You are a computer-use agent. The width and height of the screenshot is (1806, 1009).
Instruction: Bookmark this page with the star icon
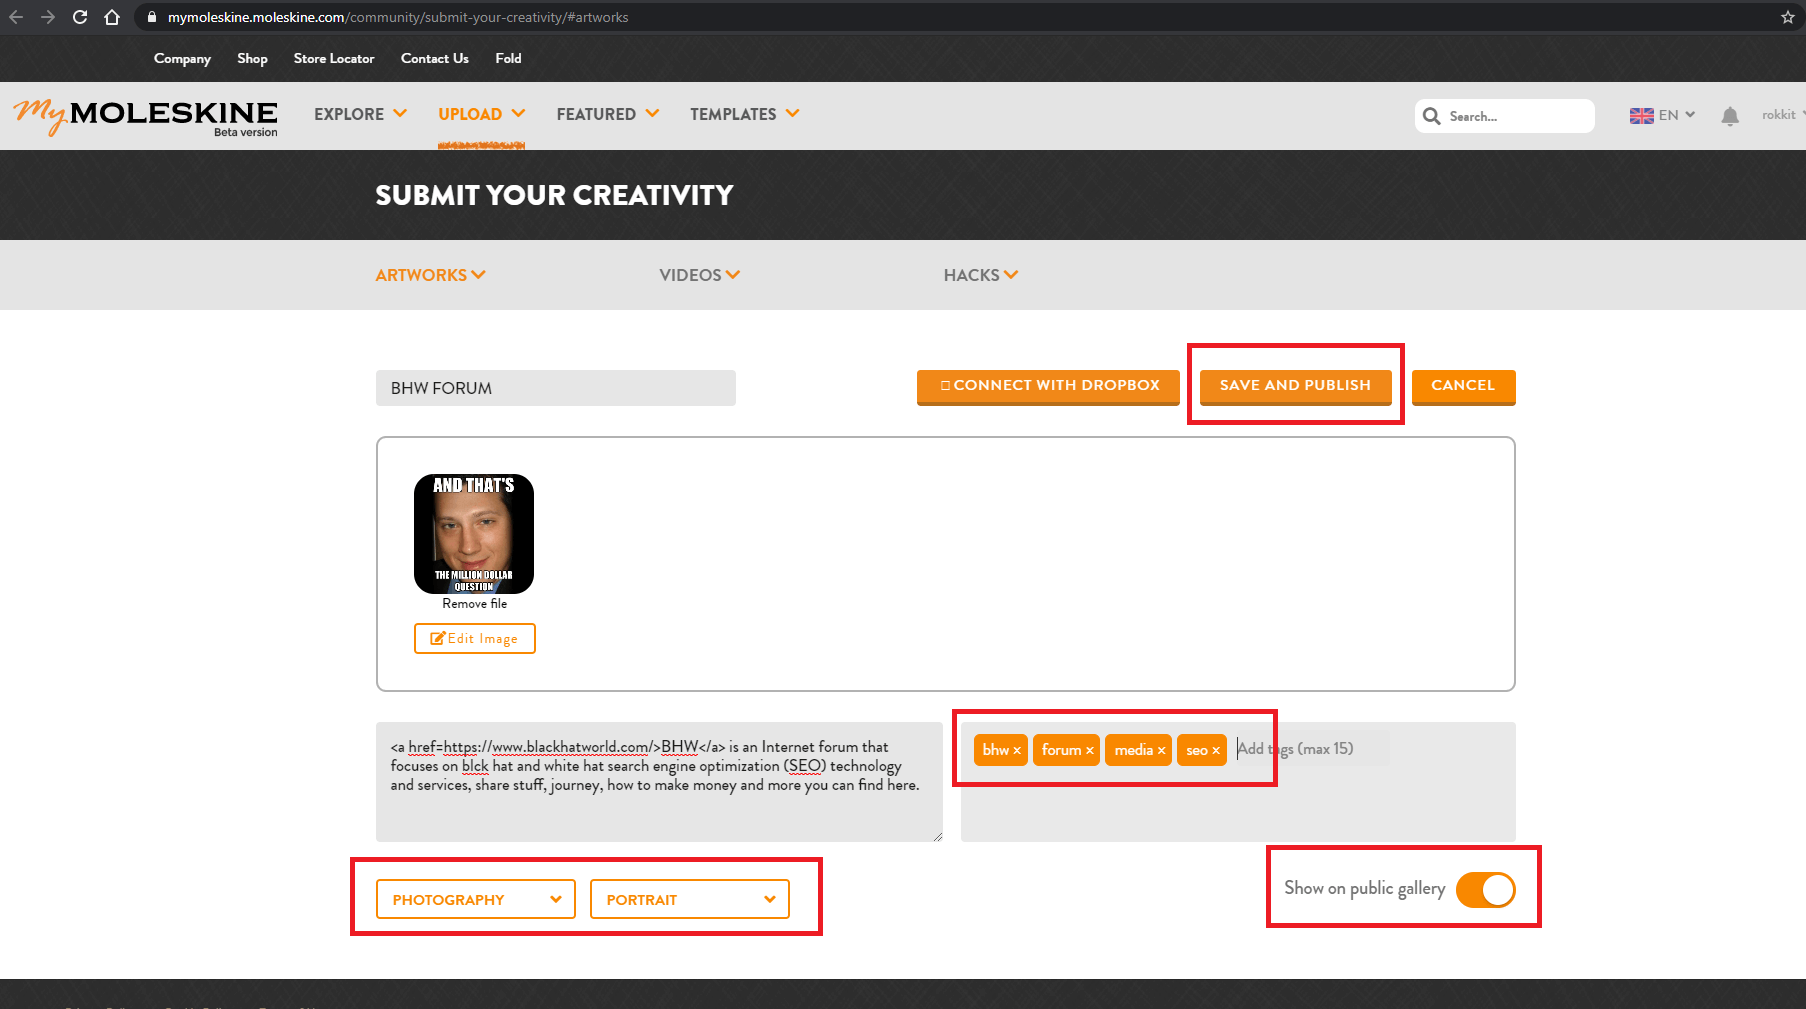point(1788,17)
